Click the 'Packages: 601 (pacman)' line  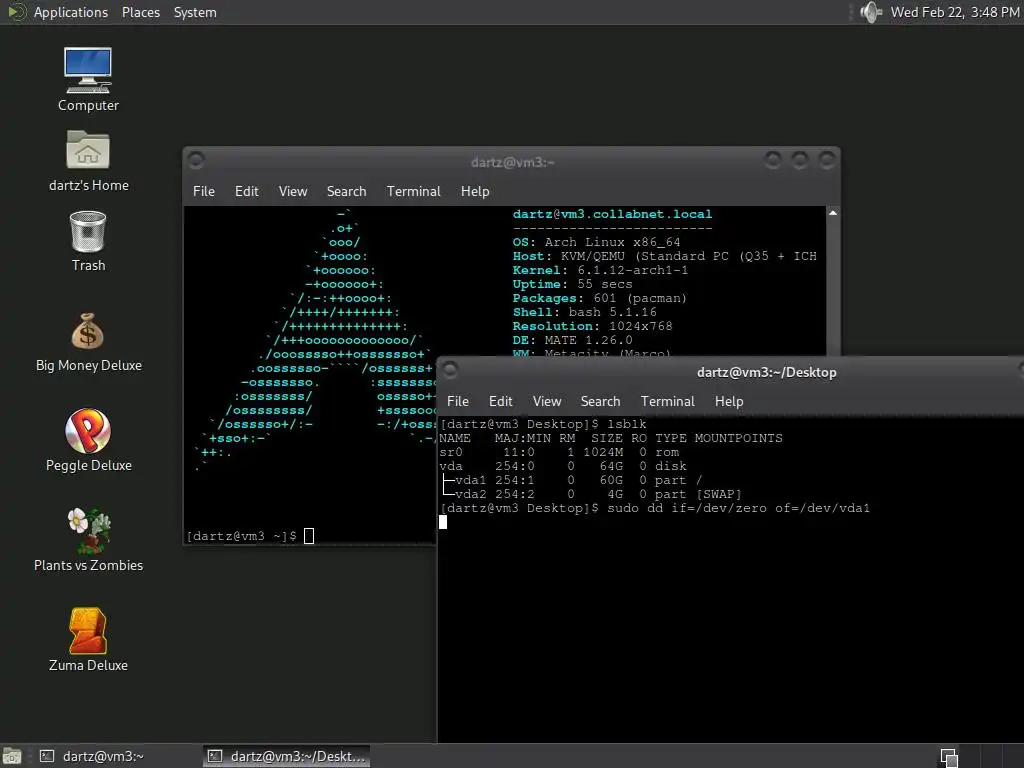(600, 298)
